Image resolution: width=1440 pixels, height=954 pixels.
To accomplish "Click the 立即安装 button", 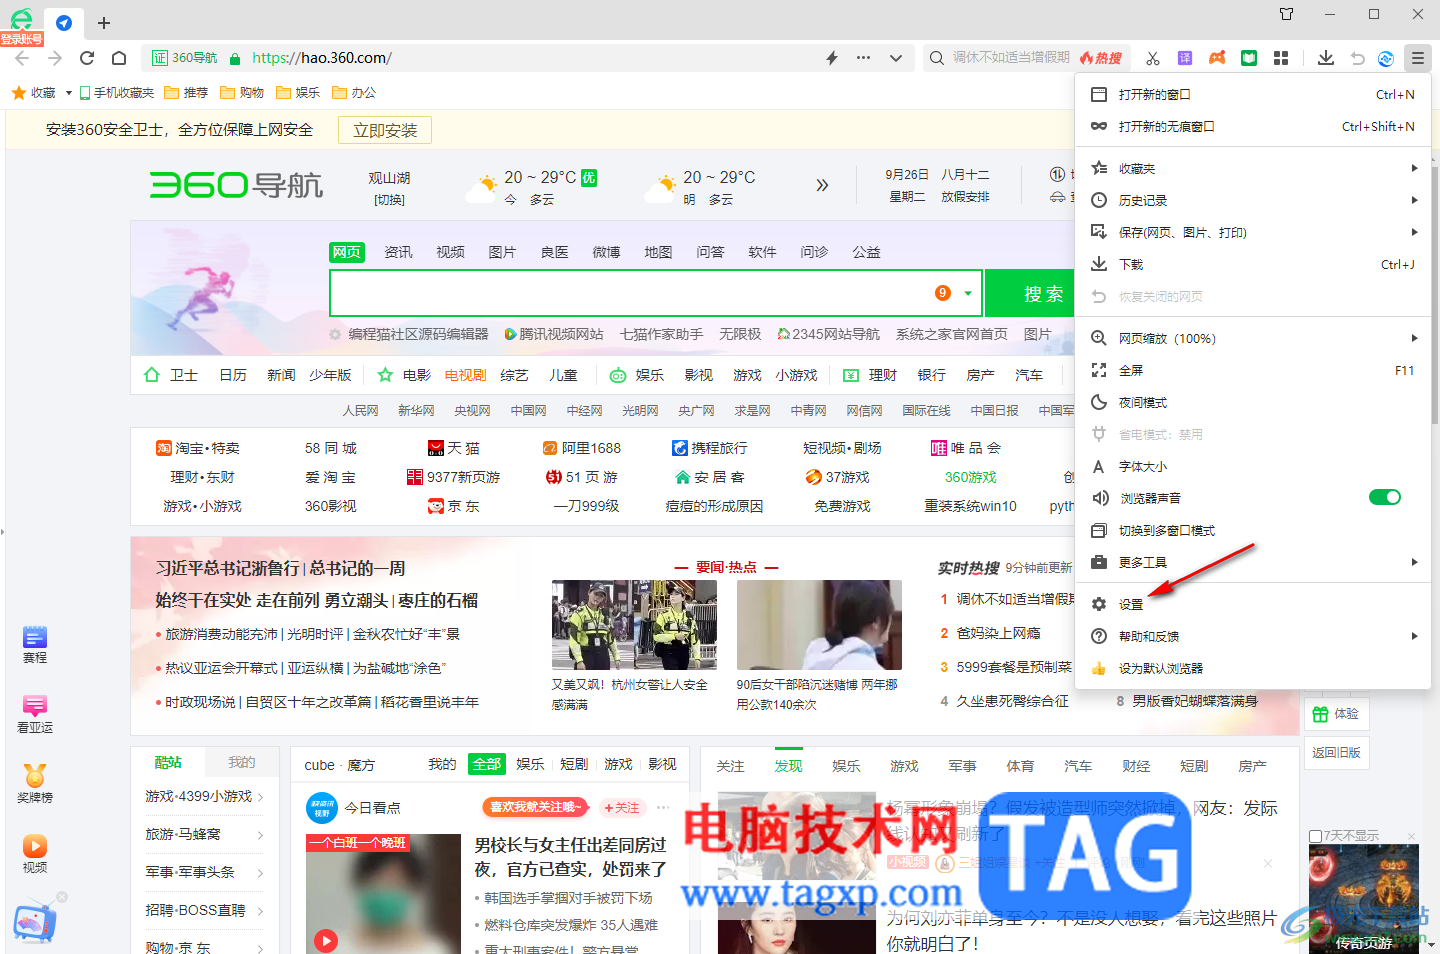I will (x=385, y=130).
